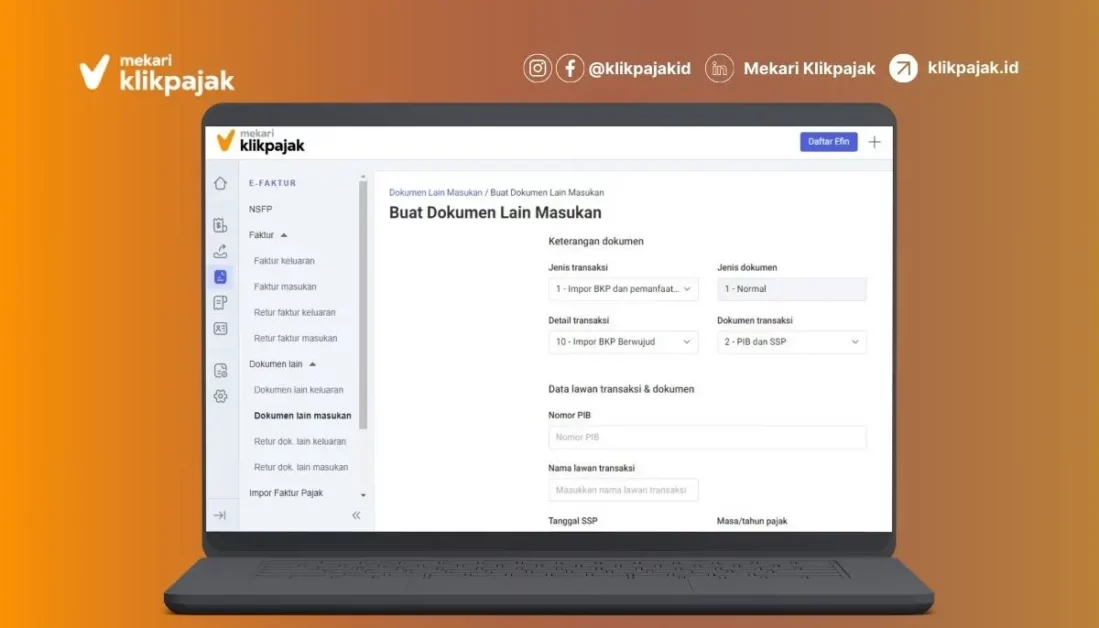This screenshot has height=628, width=1099.
Task: Click the Buat Dokumen Lain Masukan heading
Action: (x=495, y=212)
